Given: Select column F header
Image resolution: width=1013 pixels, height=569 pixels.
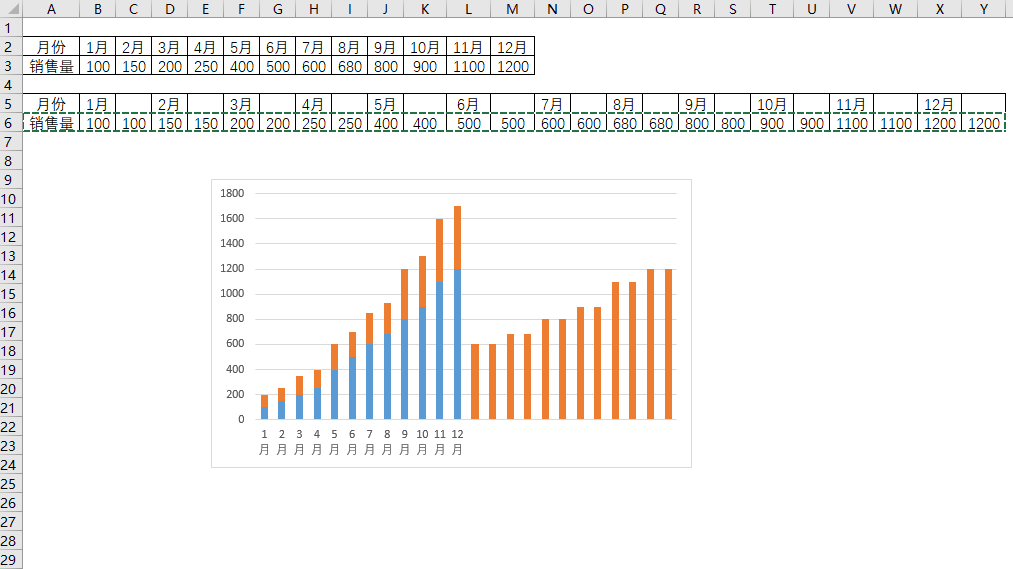Looking at the screenshot, I should [242, 9].
